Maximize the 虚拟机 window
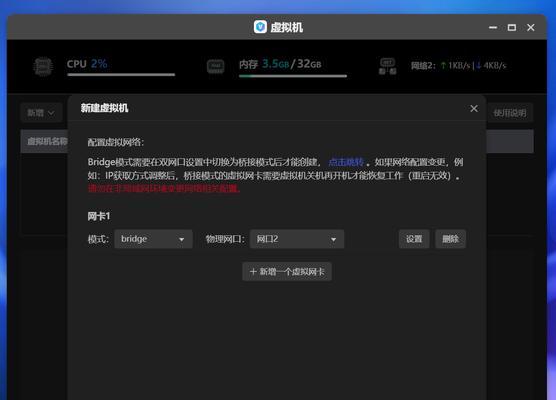 (512, 27)
